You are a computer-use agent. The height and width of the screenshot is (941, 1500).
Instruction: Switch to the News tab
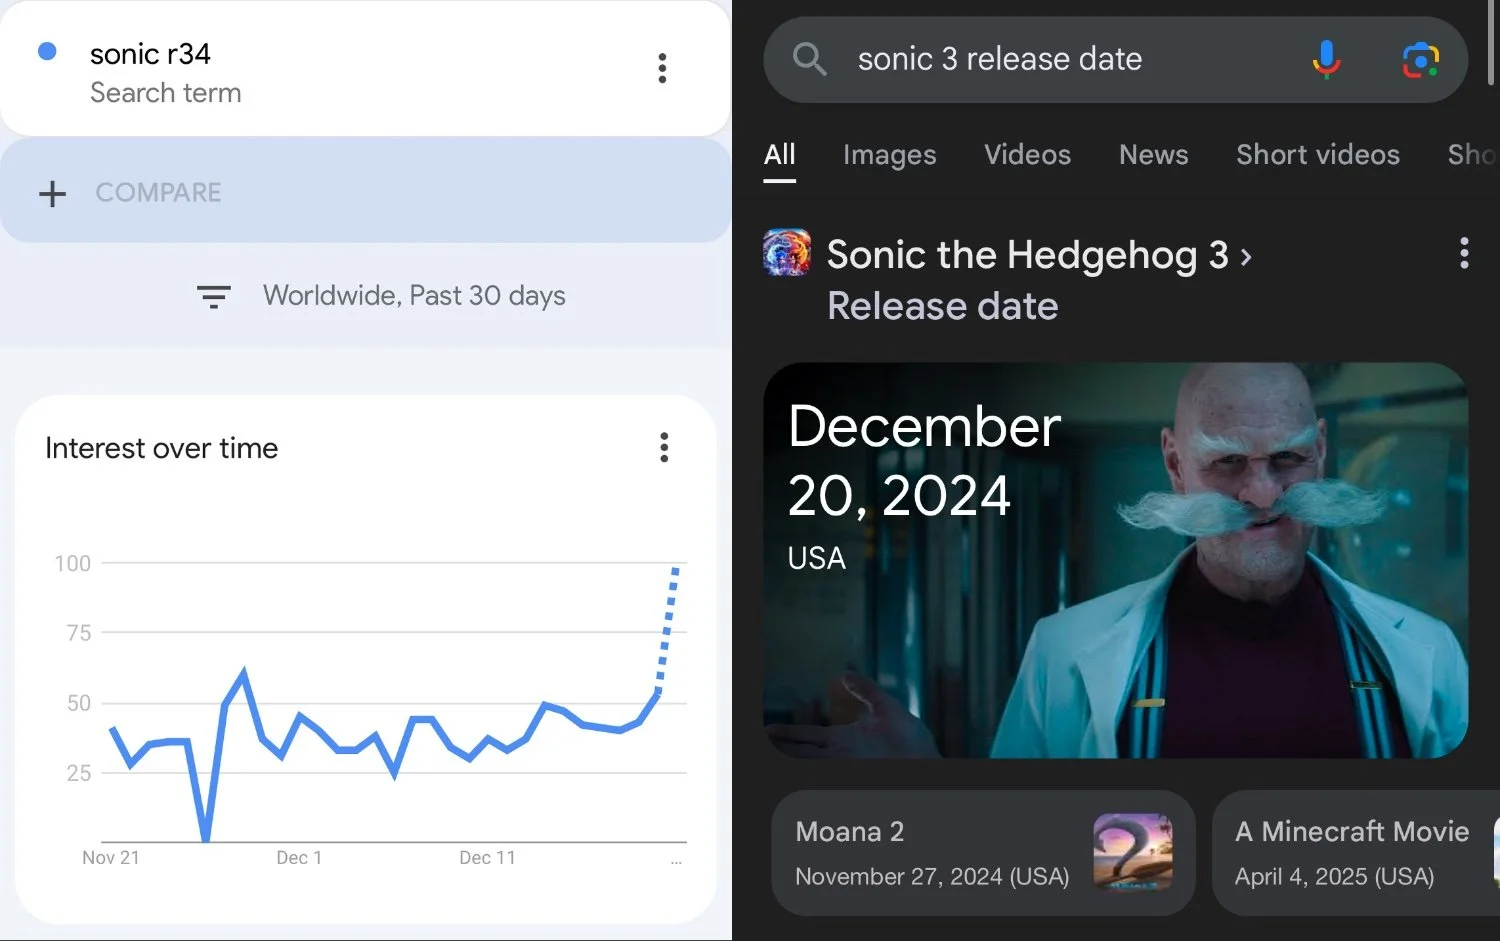tap(1153, 155)
